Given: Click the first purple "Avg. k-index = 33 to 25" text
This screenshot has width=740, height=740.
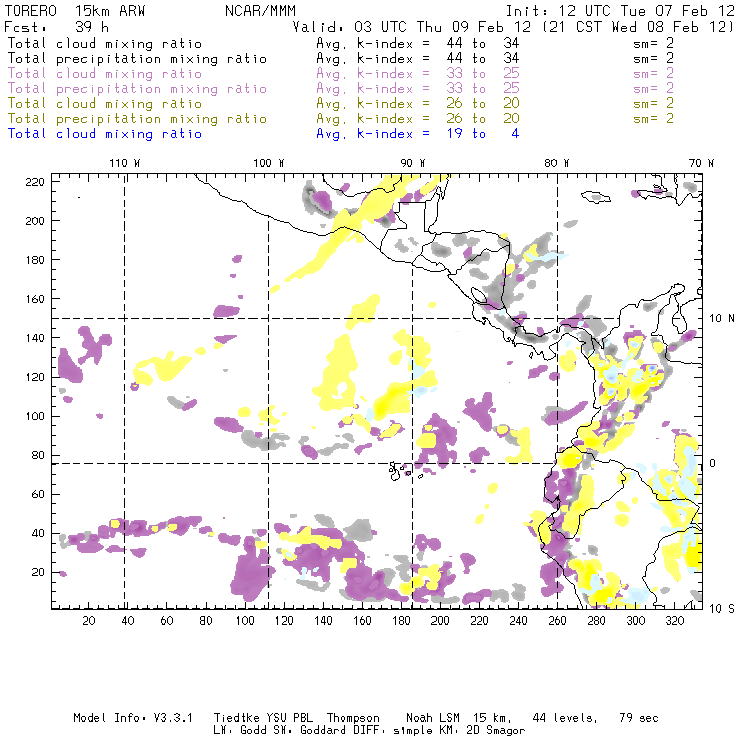Looking at the screenshot, I should tap(418, 74).
